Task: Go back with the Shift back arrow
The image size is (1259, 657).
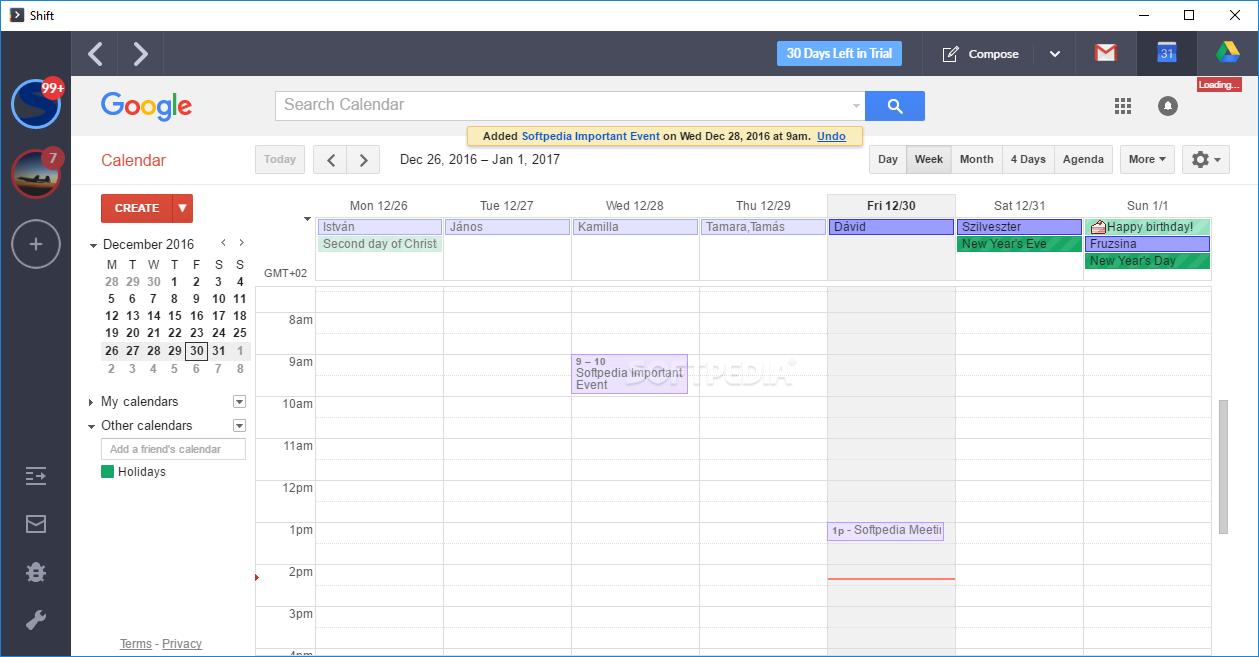Action: coord(95,54)
